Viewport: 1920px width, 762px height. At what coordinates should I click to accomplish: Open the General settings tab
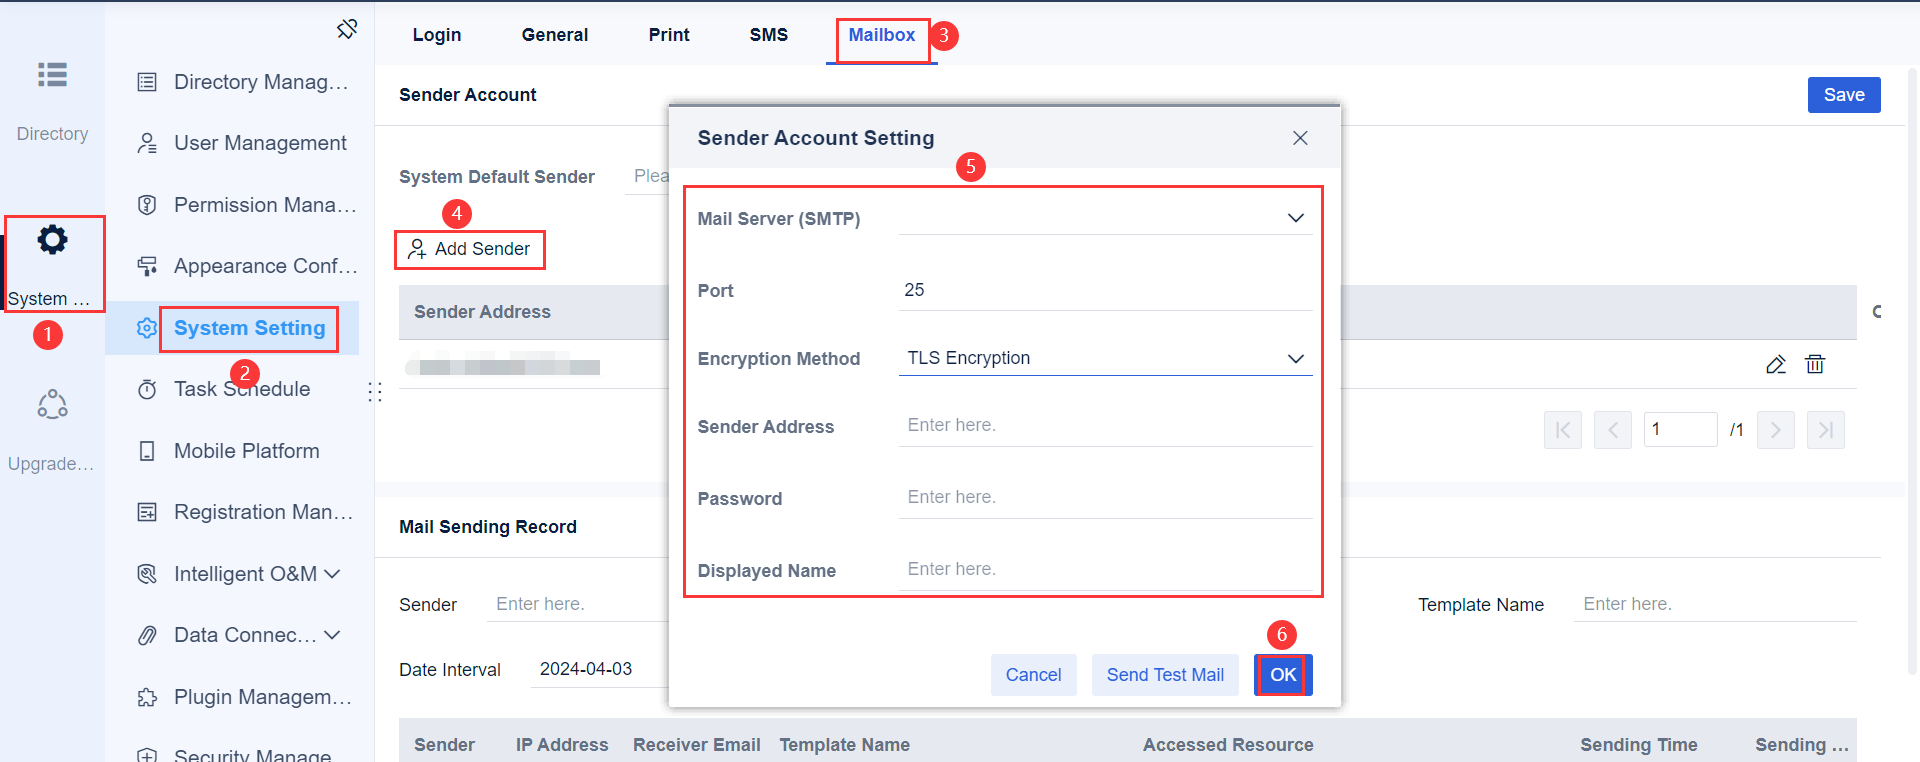(x=554, y=34)
